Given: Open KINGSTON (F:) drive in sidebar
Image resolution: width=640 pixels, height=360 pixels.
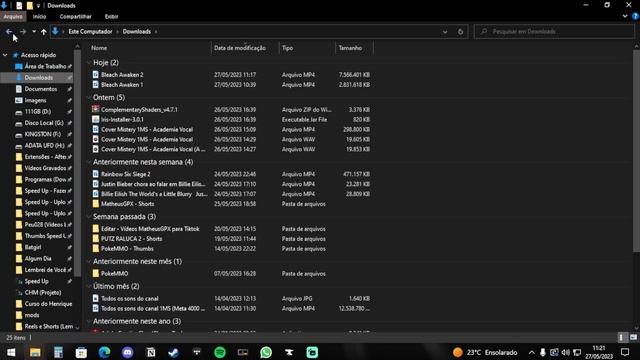Looking at the screenshot, I should click(x=42, y=134).
